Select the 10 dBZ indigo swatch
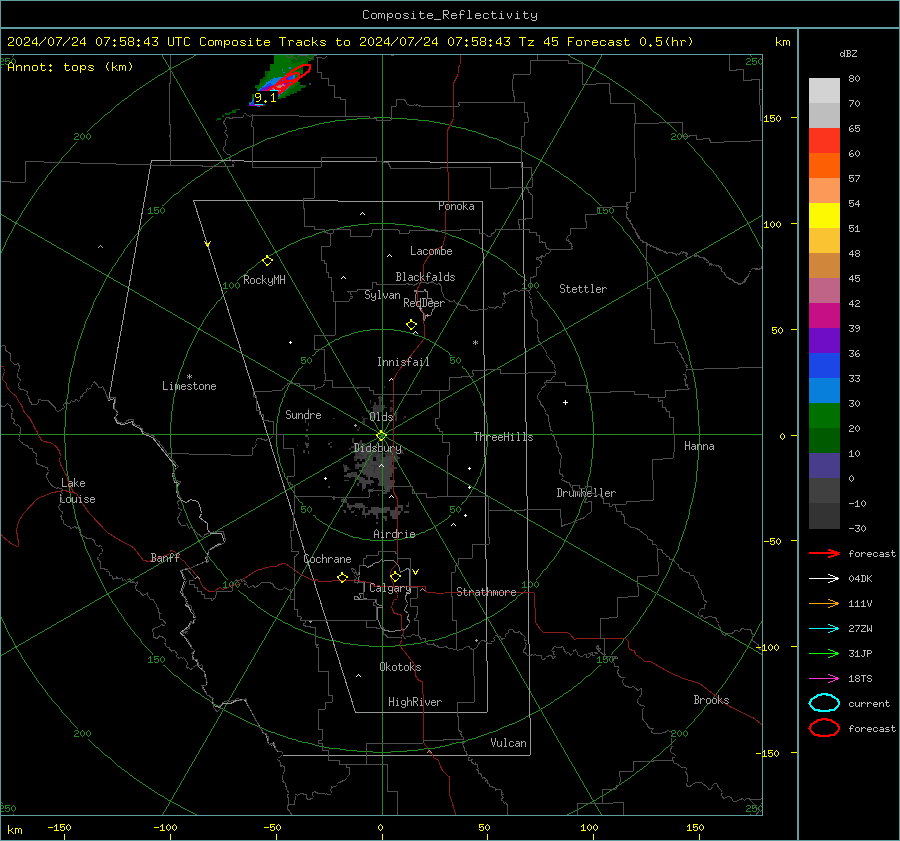 [x=824, y=466]
